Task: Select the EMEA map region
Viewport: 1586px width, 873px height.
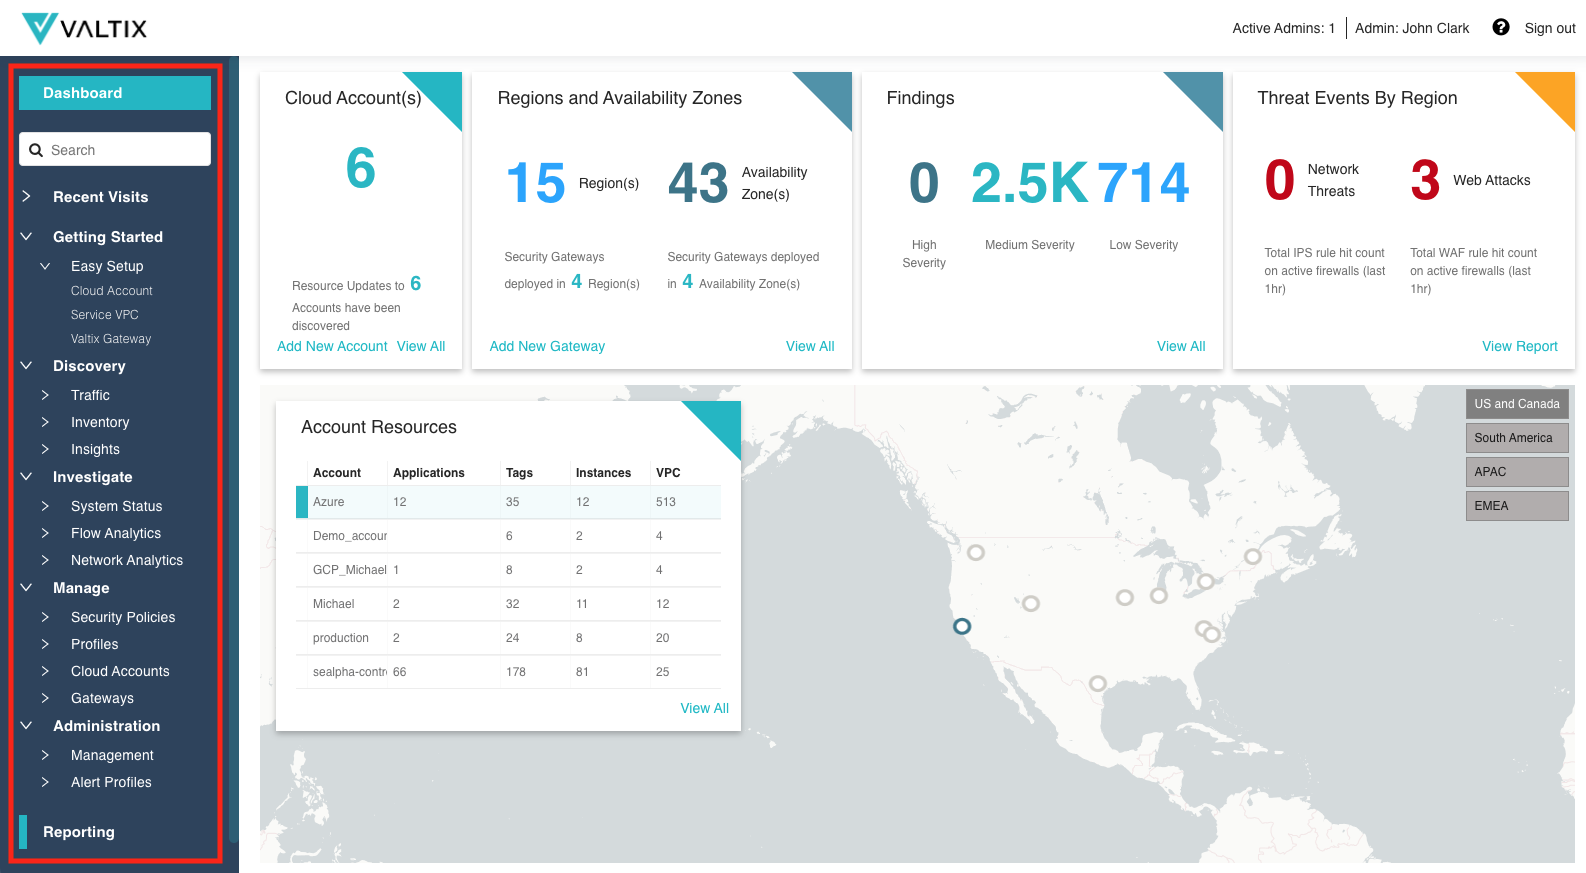Action: 1517,506
